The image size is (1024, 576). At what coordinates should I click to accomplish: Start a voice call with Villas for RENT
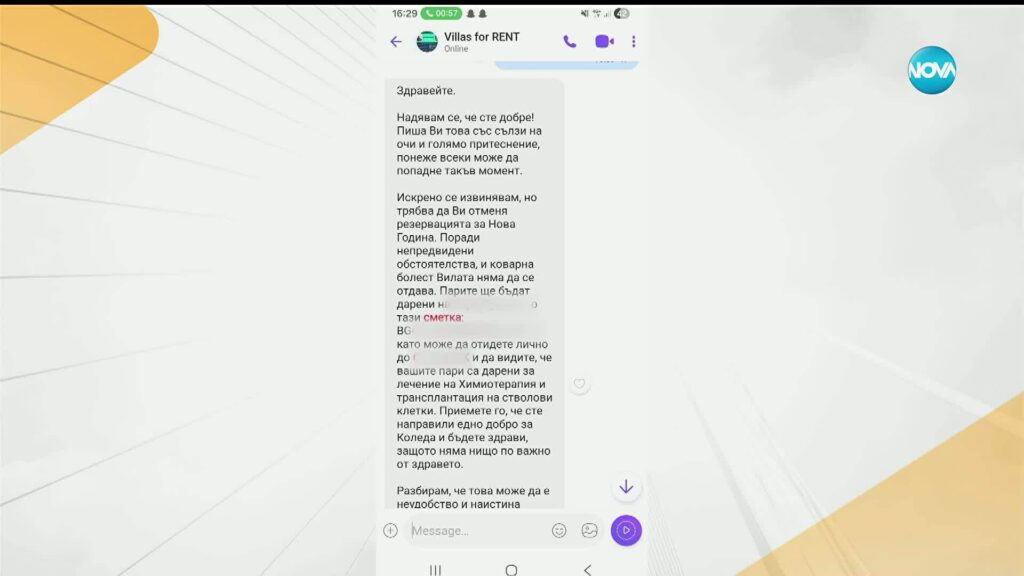569,42
